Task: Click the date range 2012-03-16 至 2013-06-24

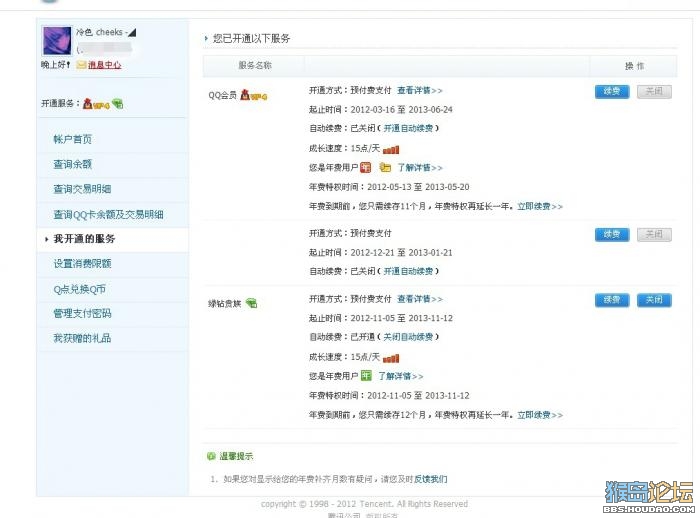Action: click(x=401, y=110)
